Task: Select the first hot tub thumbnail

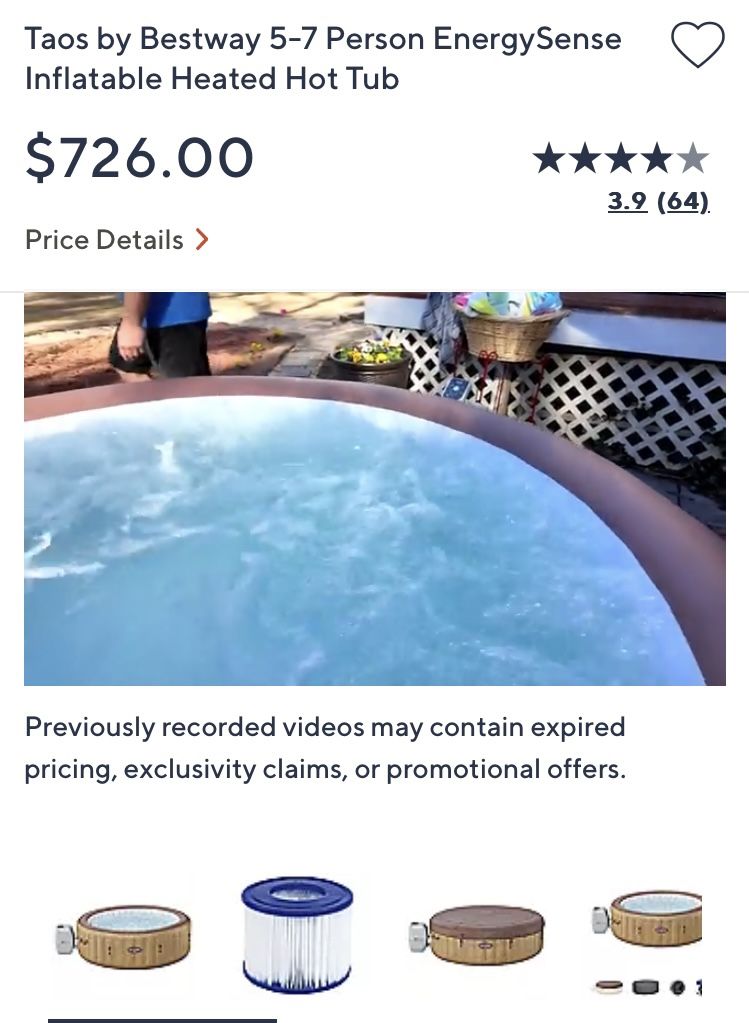Action: pyautogui.click(x=124, y=937)
